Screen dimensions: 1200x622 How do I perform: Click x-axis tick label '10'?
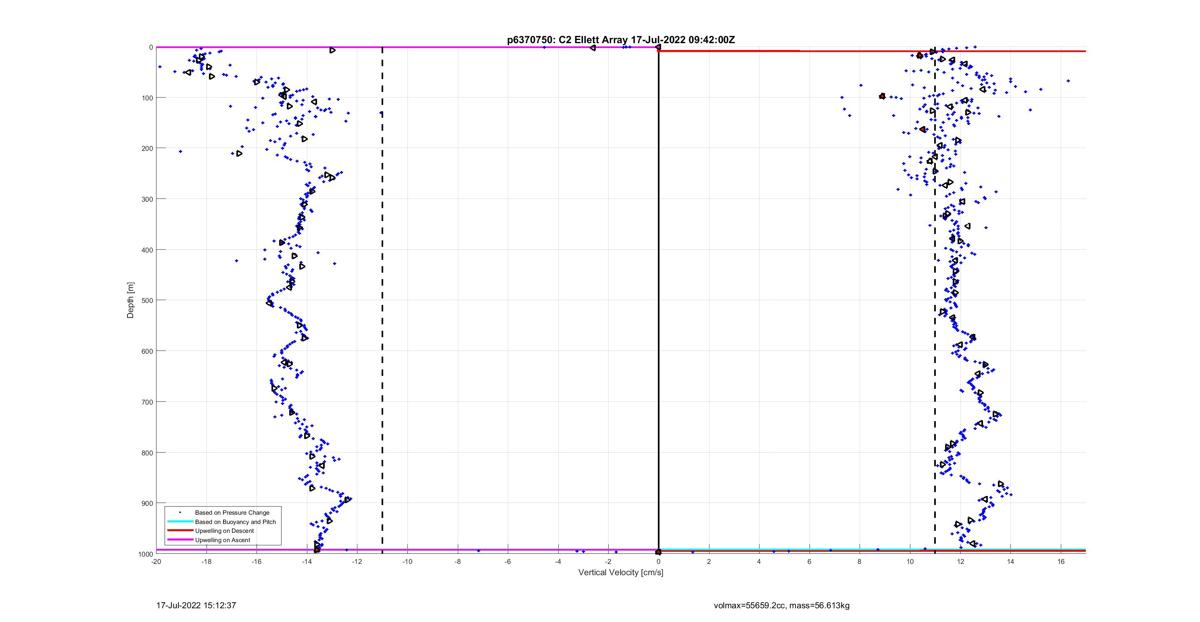tap(910, 560)
